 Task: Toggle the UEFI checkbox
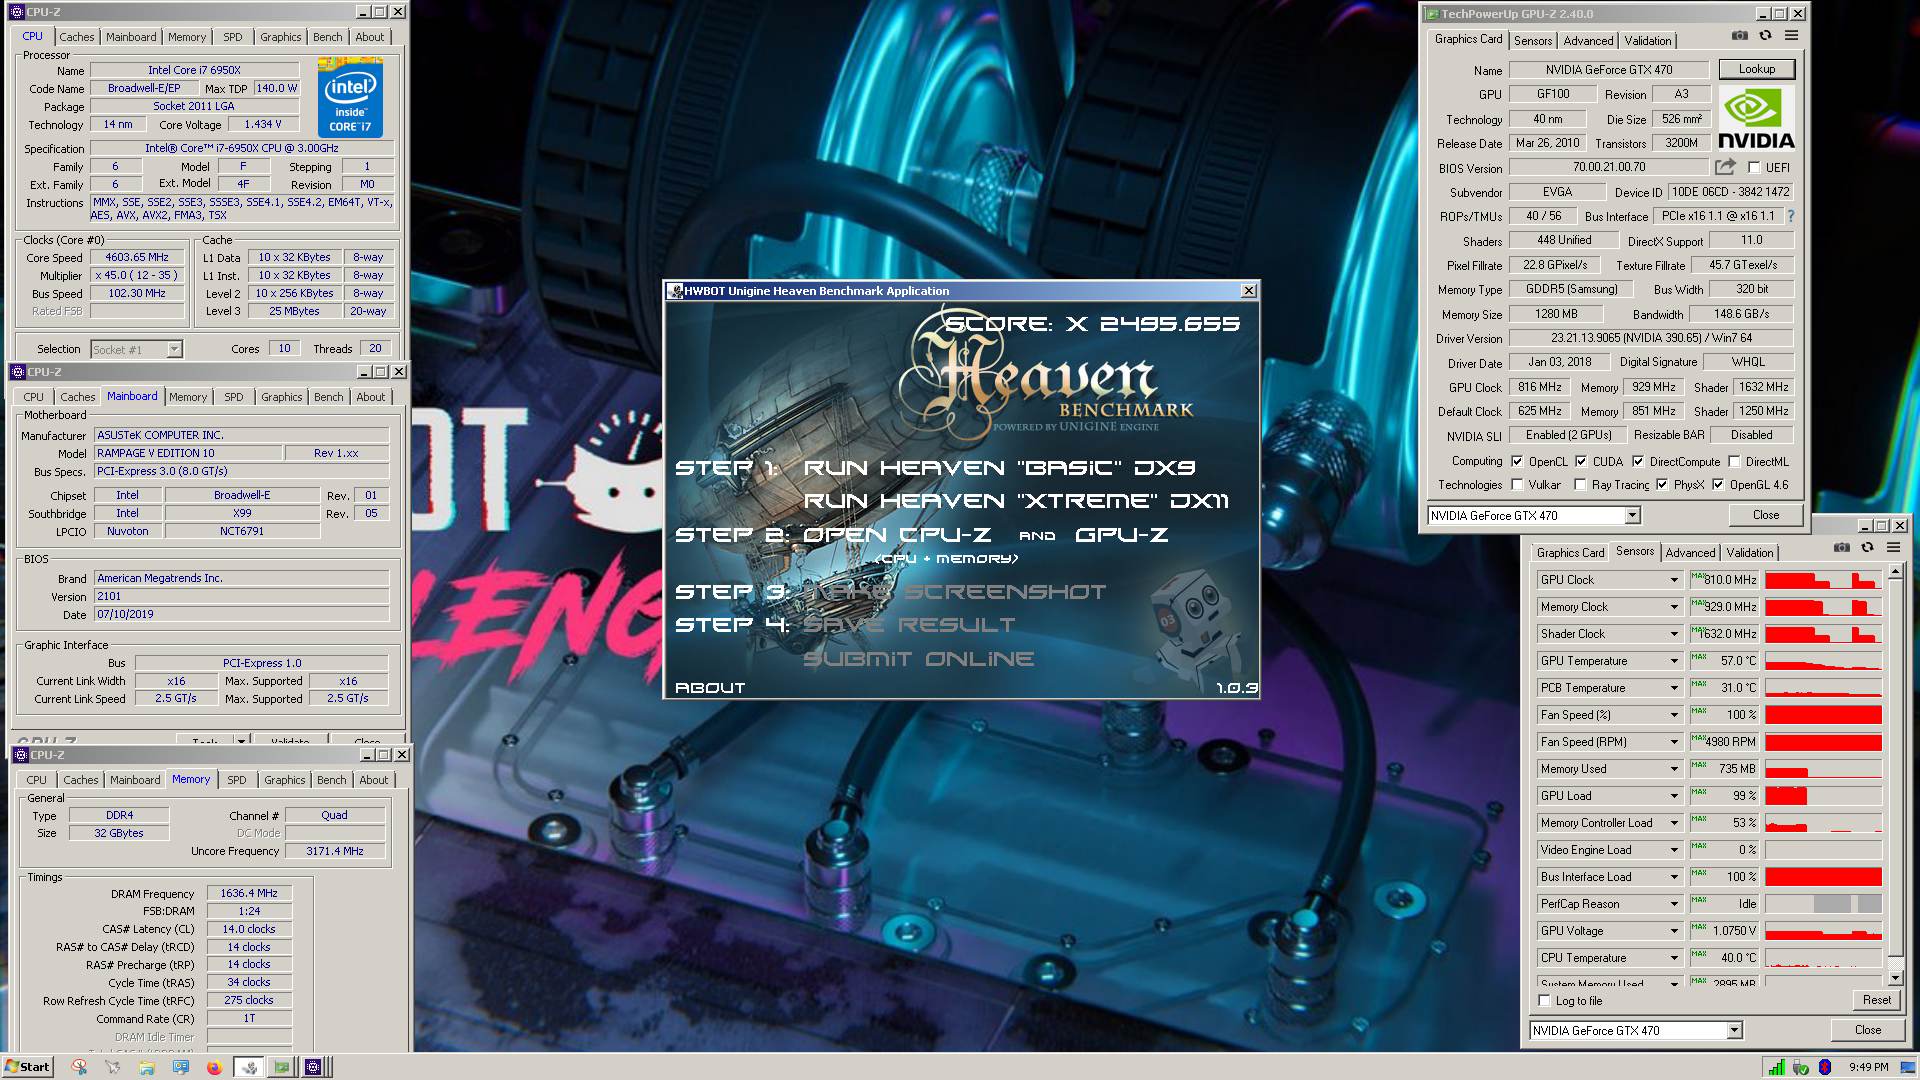(1753, 167)
